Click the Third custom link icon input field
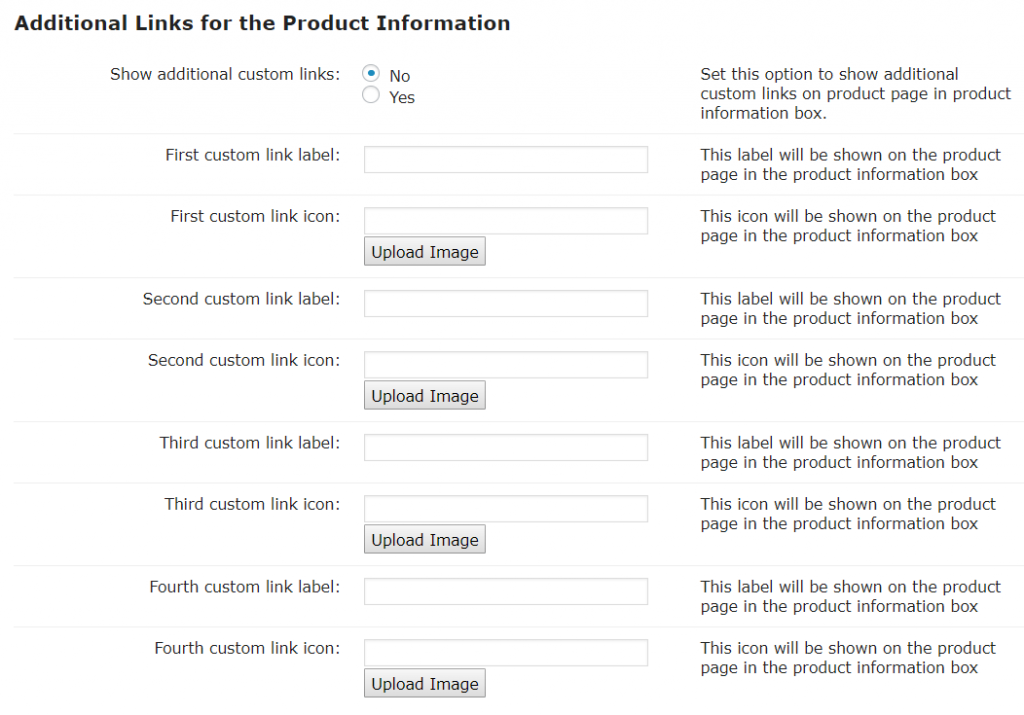The height and width of the screenshot is (715, 1024). pos(505,508)
